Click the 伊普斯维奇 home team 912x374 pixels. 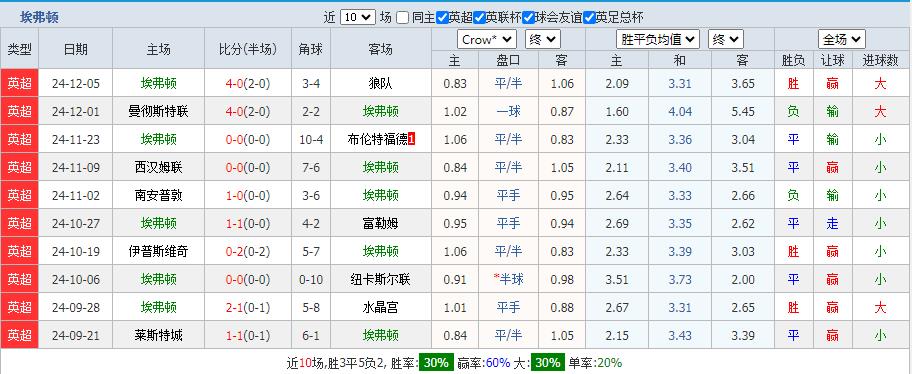[x=158, y=251]
